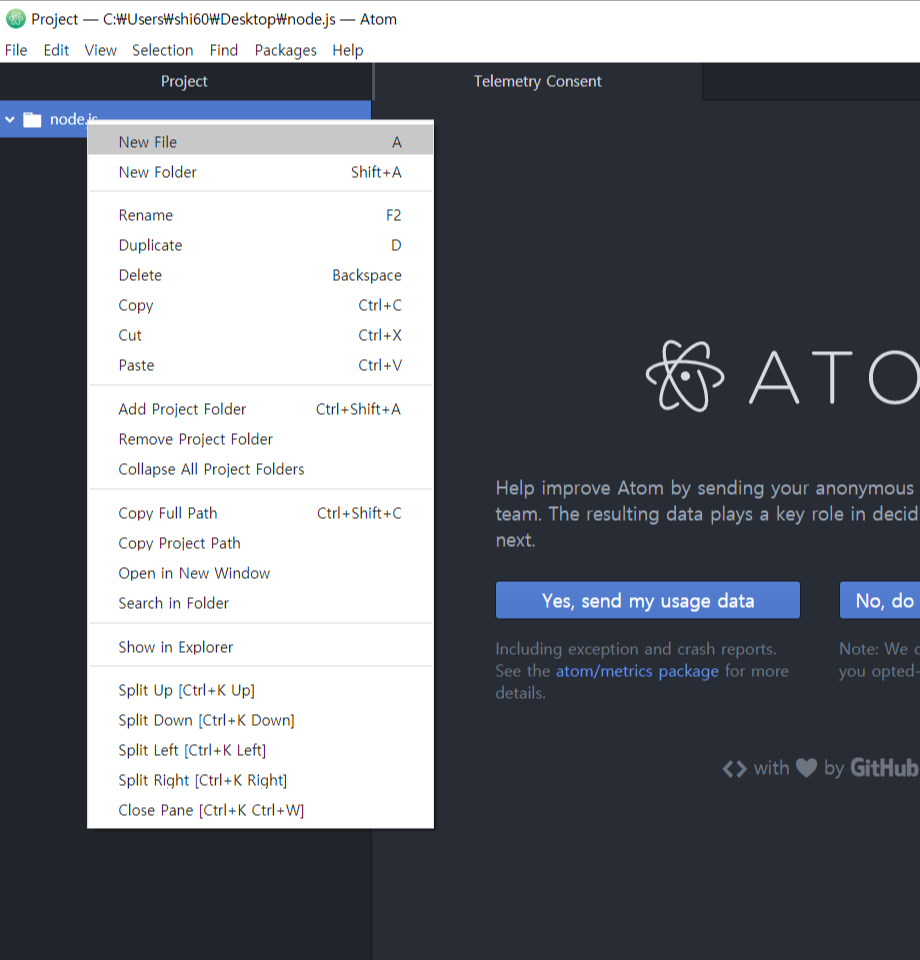The height and width of the screenshot is (960, 920).
Task: Switch to the Project tab
Action: click(x=184, y=81)
